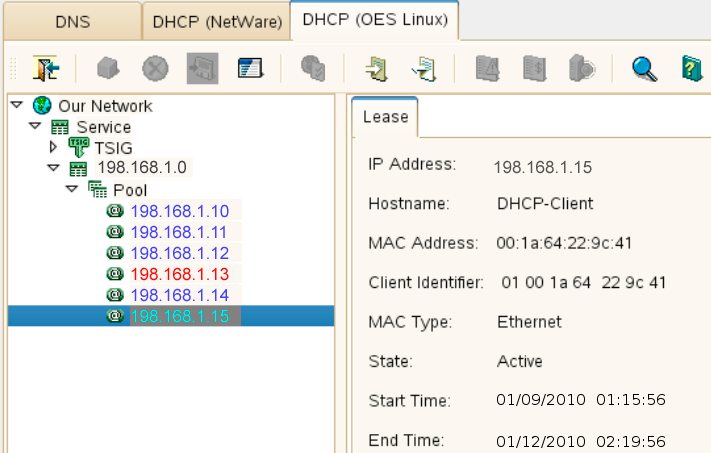
Task: Click the grayed-out cube create icon
Action: (108, 68)
